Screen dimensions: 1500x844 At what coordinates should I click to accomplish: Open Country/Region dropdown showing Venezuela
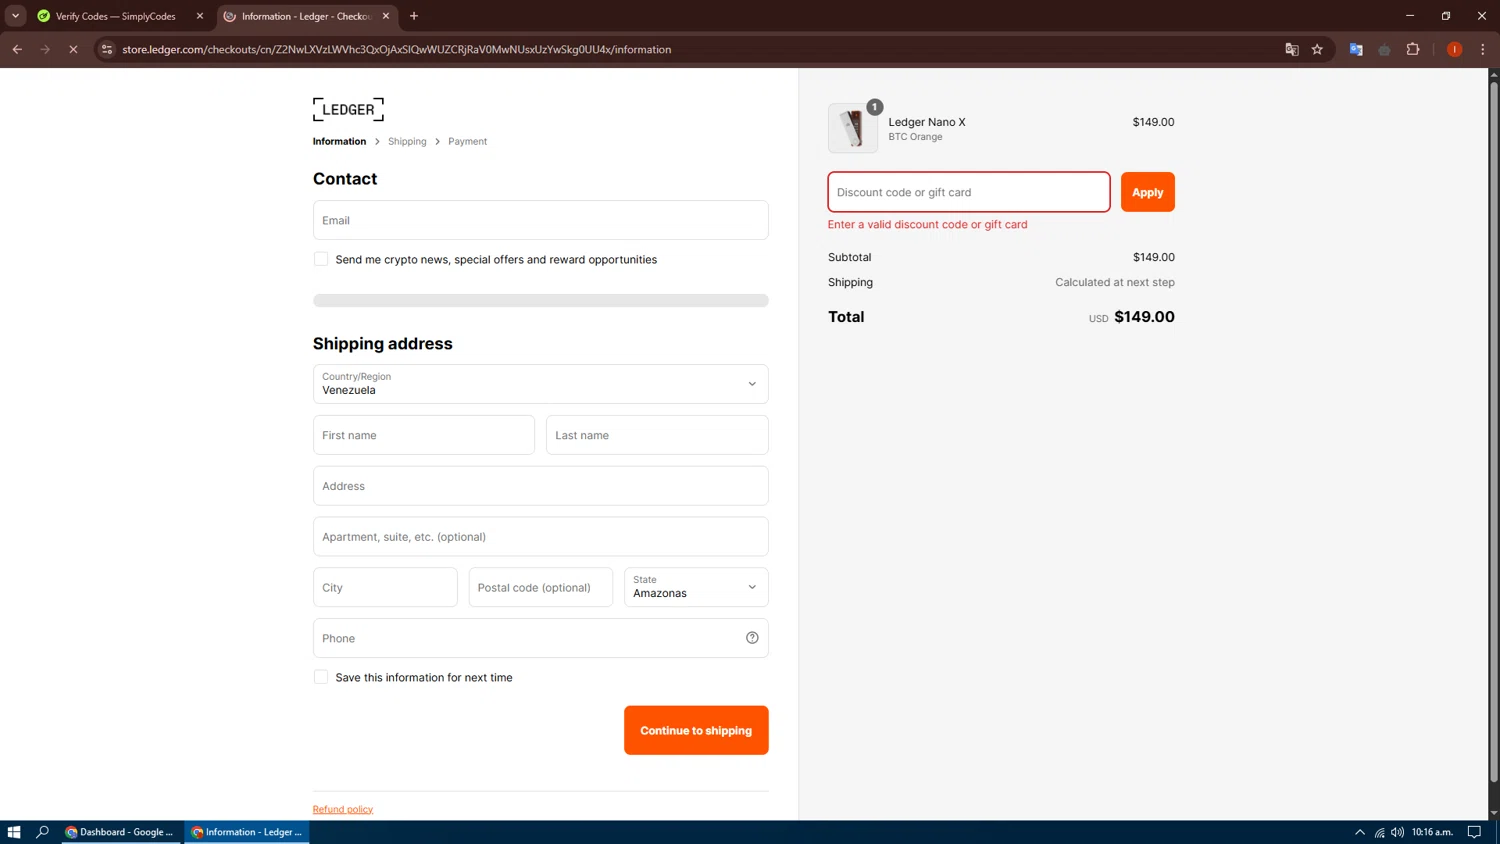(541, 384)
